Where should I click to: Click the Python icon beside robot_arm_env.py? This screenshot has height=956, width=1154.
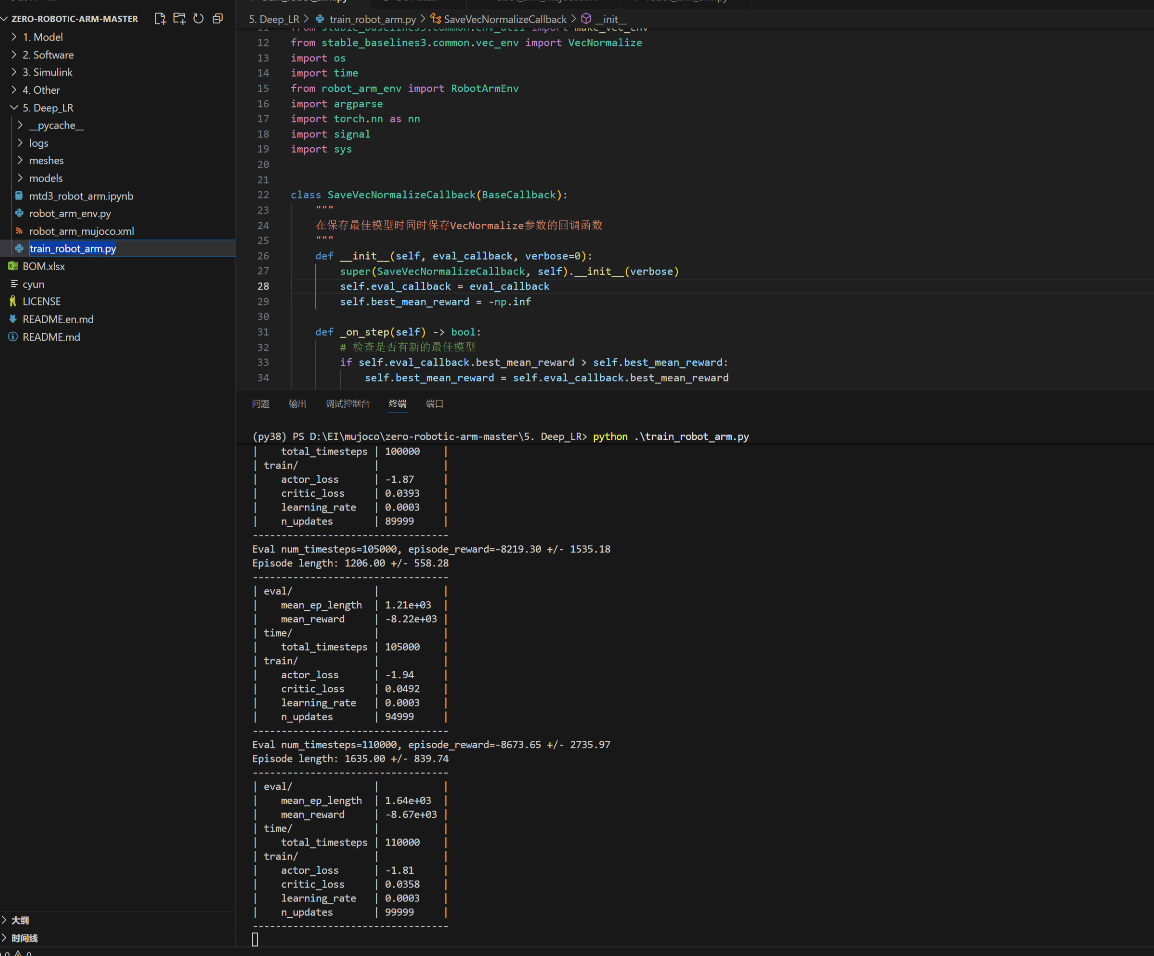click(19, 213)
